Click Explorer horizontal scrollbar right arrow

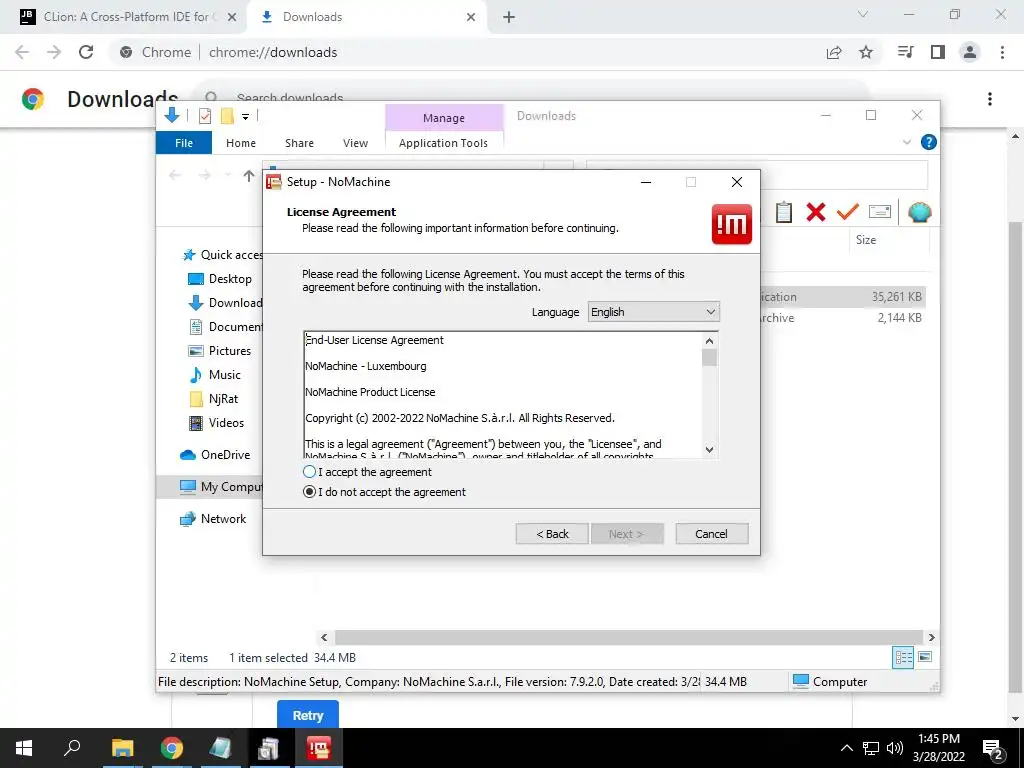tap(931, 637)
